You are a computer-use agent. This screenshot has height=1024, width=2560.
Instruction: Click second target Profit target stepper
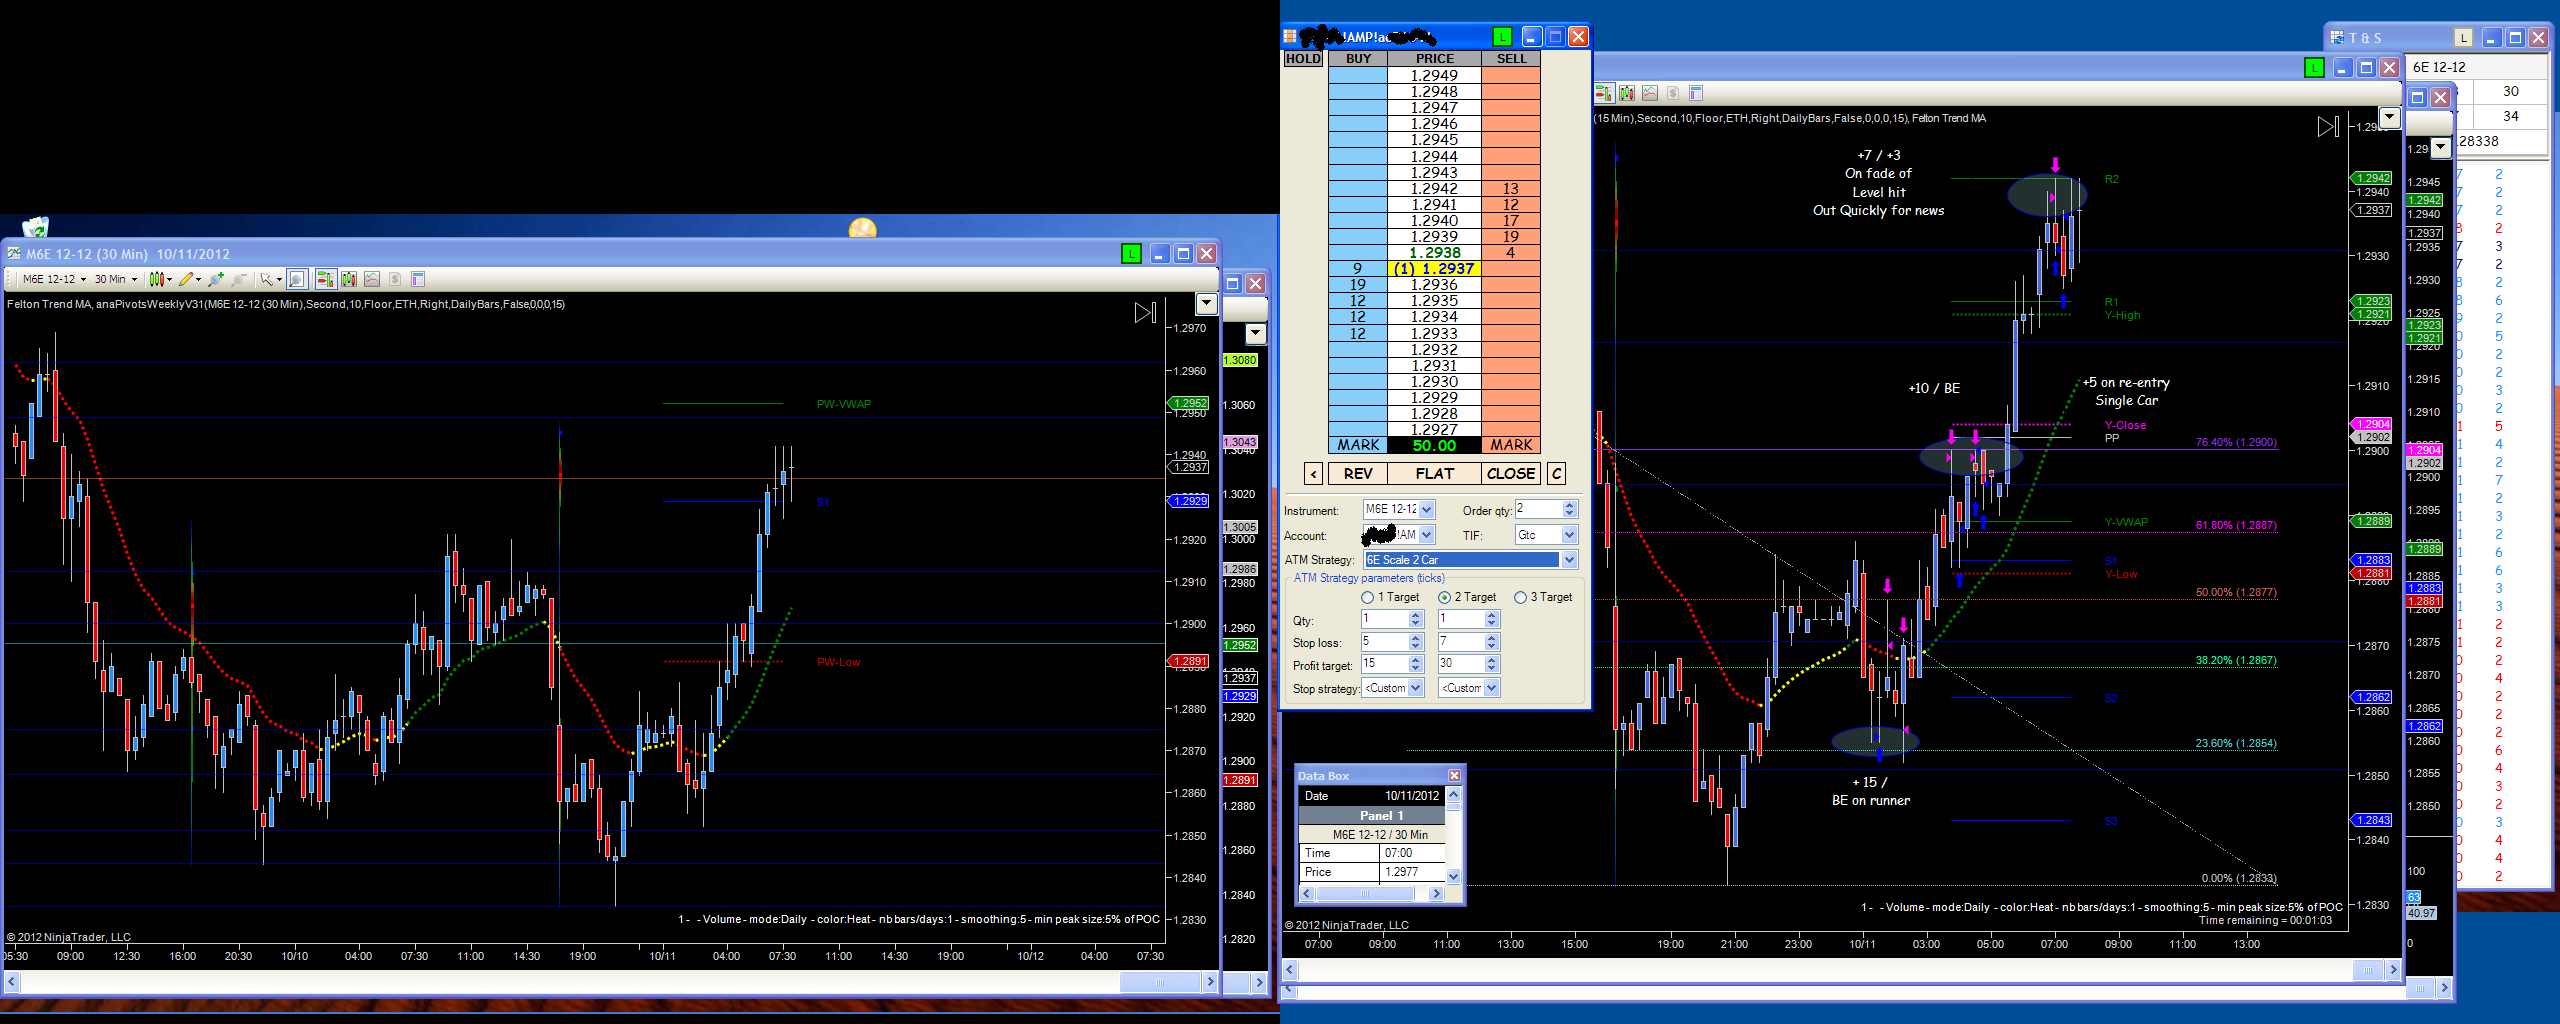click(1492, 664)
